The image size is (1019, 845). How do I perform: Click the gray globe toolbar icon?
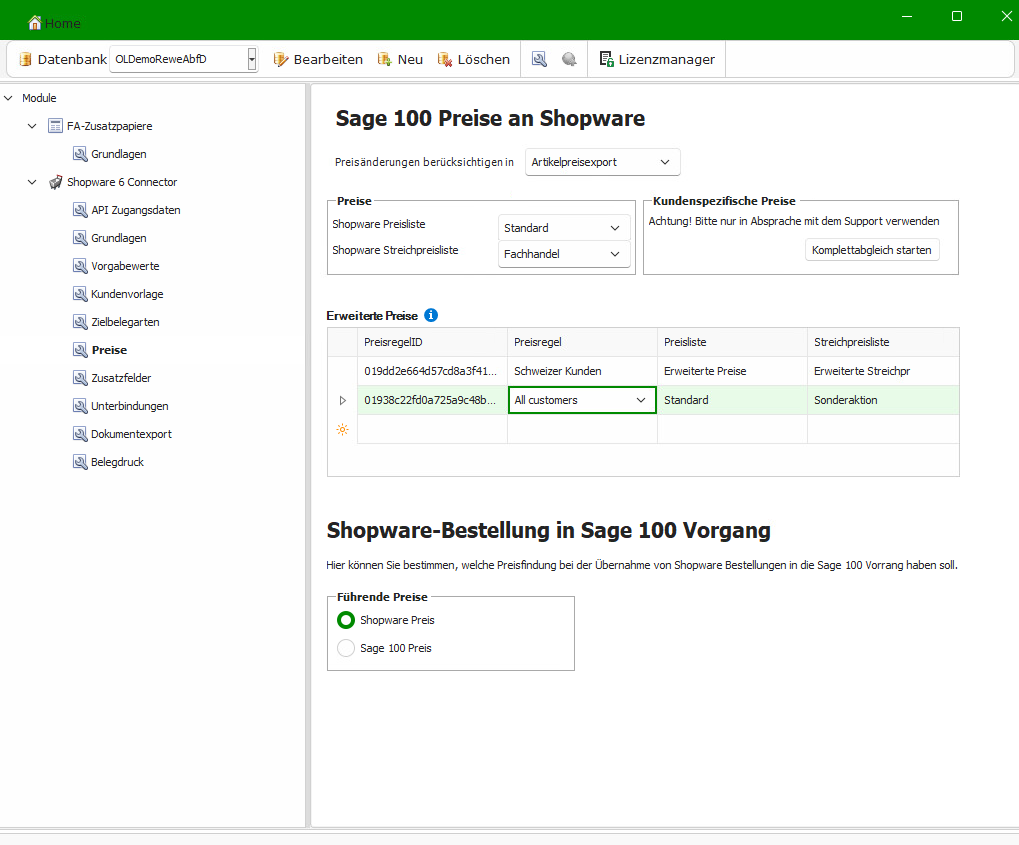(569, 59)
